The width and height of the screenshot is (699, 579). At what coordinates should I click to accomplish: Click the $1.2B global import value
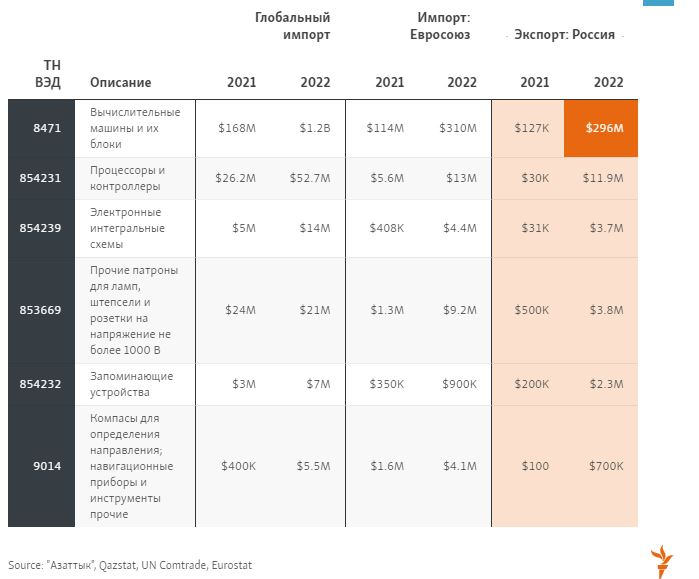(314, 128)
